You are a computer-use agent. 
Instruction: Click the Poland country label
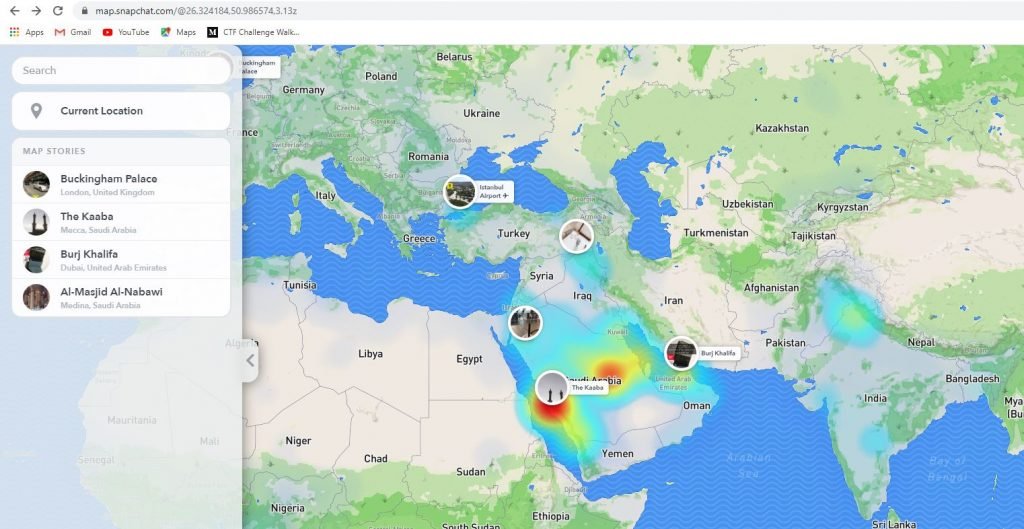coord(381,76)
